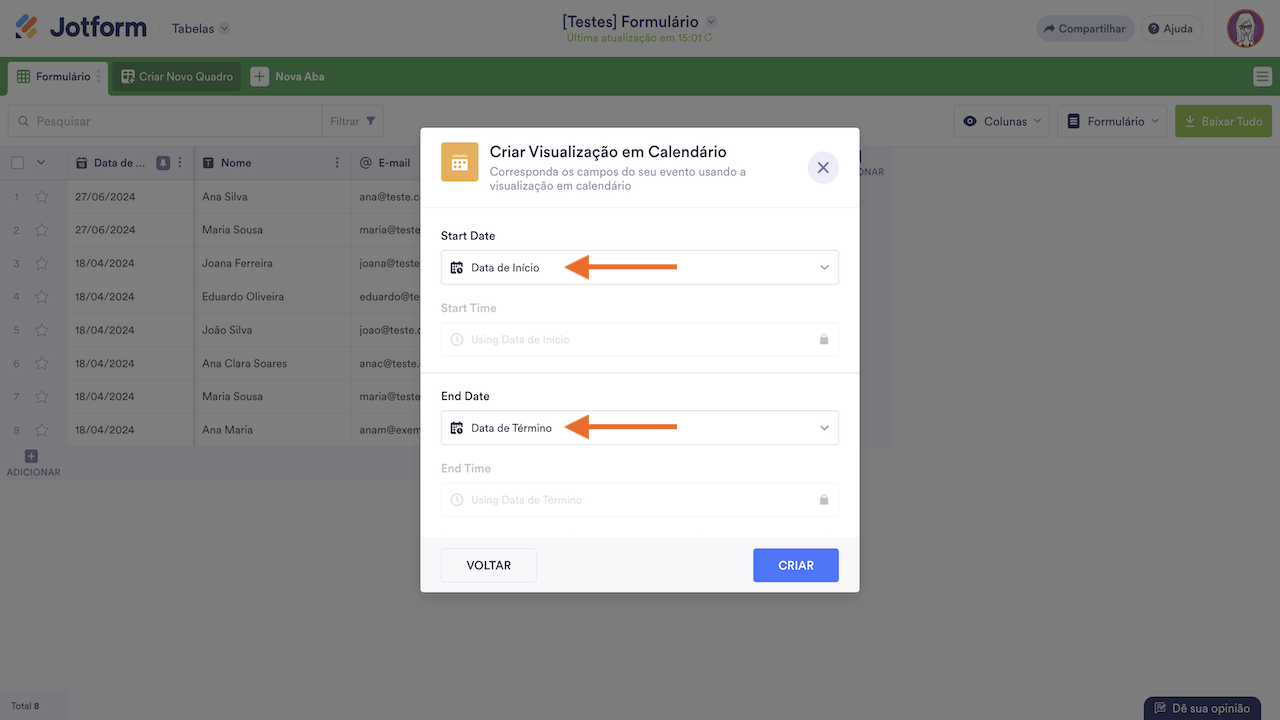Click the Voltar button
Image resolution: width=1280 pixels, height=720 pixels.
pos(488,565)
